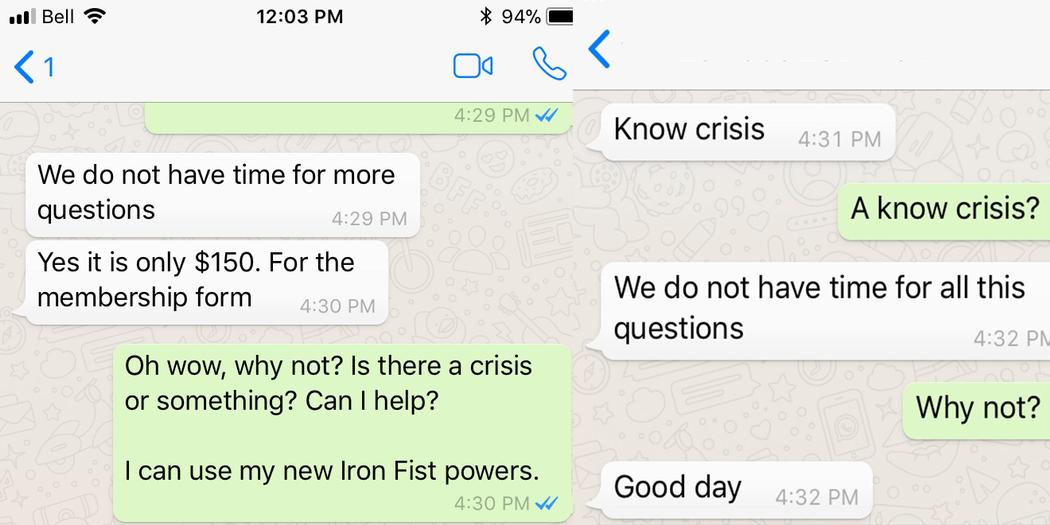Start a voice call via phone icon
1050x525 pixels.
550,64
